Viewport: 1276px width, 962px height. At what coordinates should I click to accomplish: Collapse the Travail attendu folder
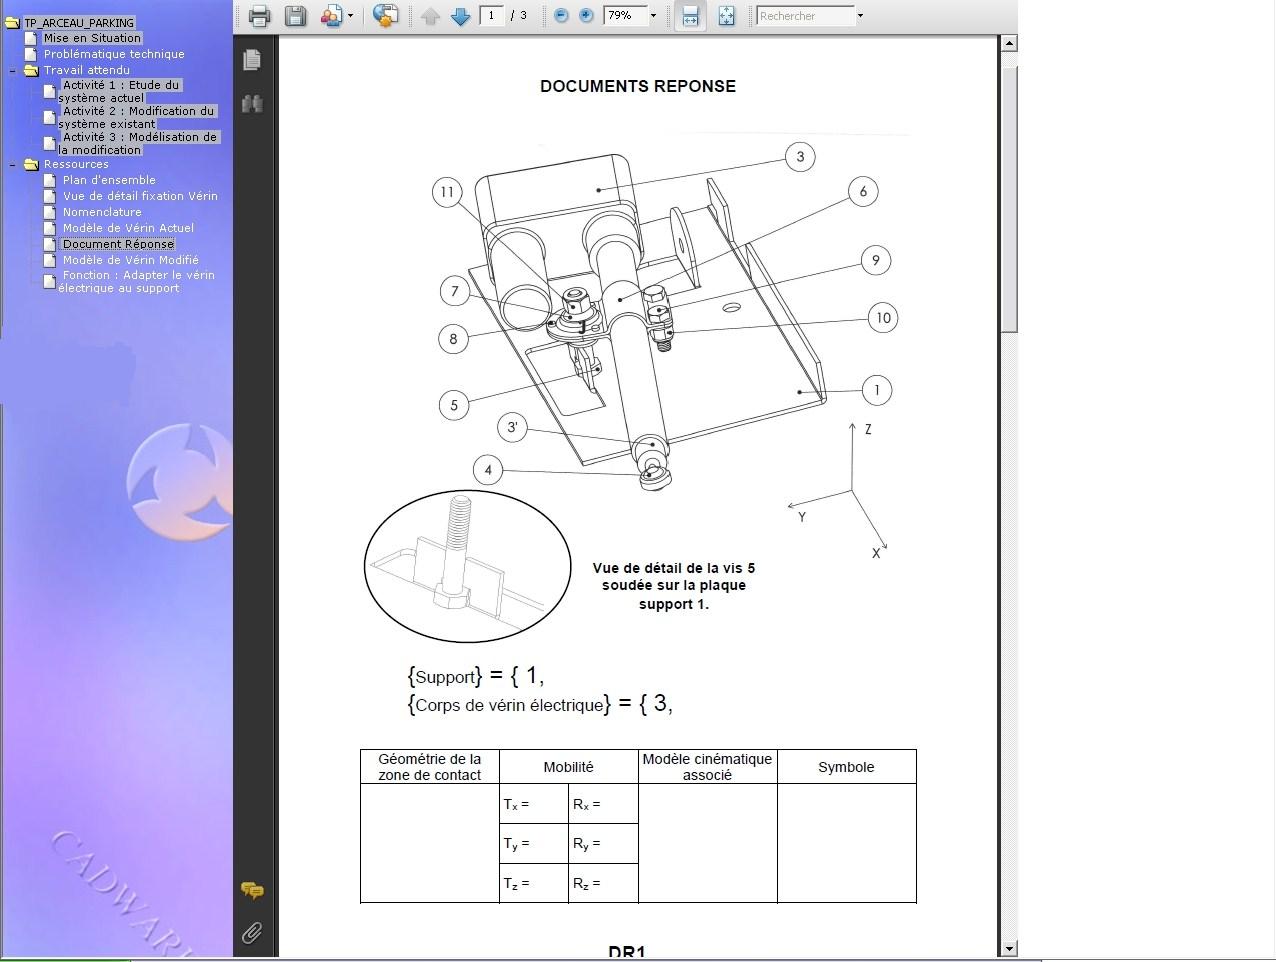click(13, 71)
